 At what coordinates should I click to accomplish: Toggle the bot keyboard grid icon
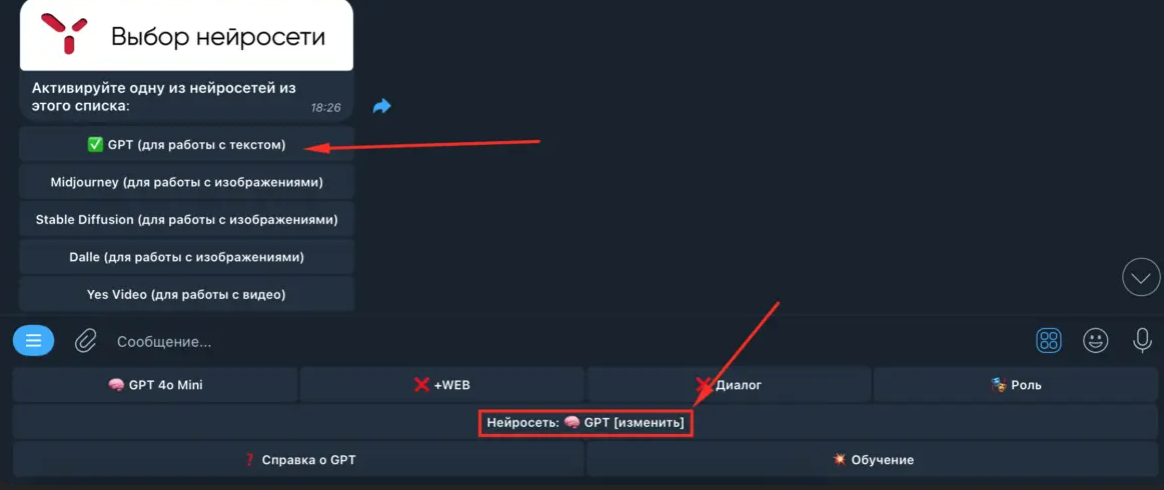(1049, 341)
